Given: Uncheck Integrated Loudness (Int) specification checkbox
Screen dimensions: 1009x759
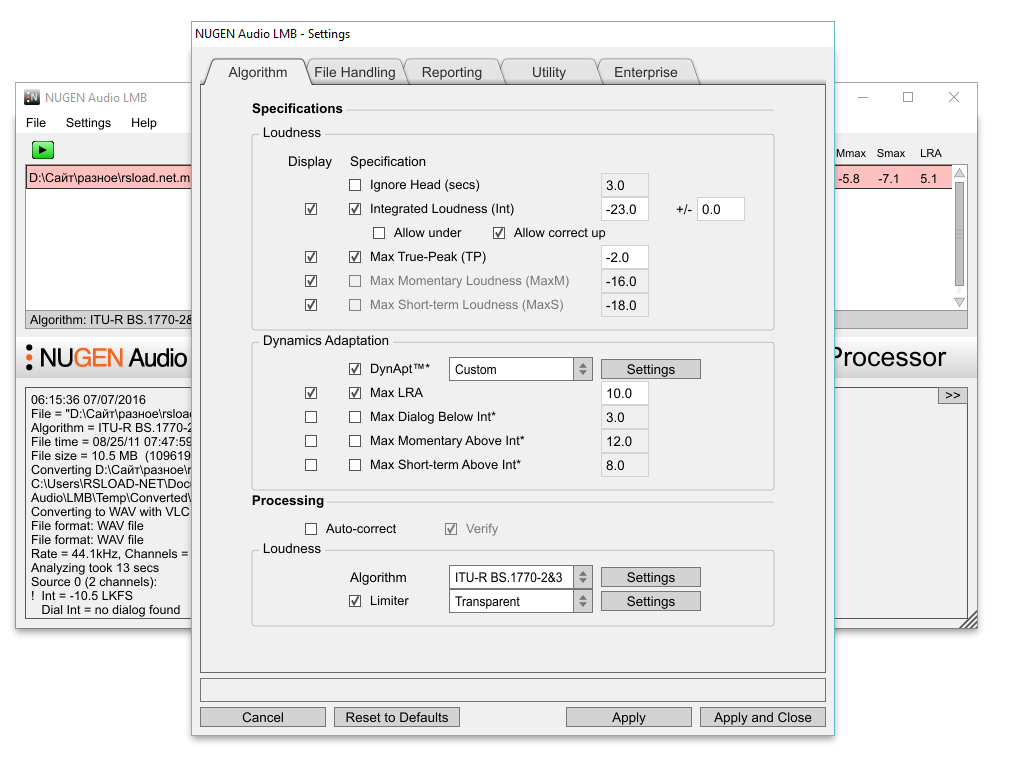Looking at the screenshot, I should (355, 209).
